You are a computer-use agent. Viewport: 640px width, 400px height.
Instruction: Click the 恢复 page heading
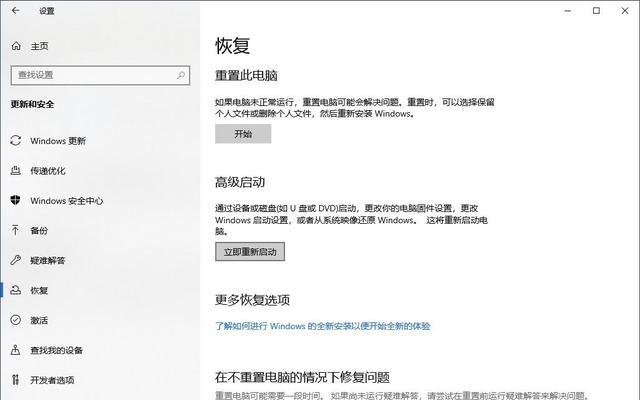(232, 45)
